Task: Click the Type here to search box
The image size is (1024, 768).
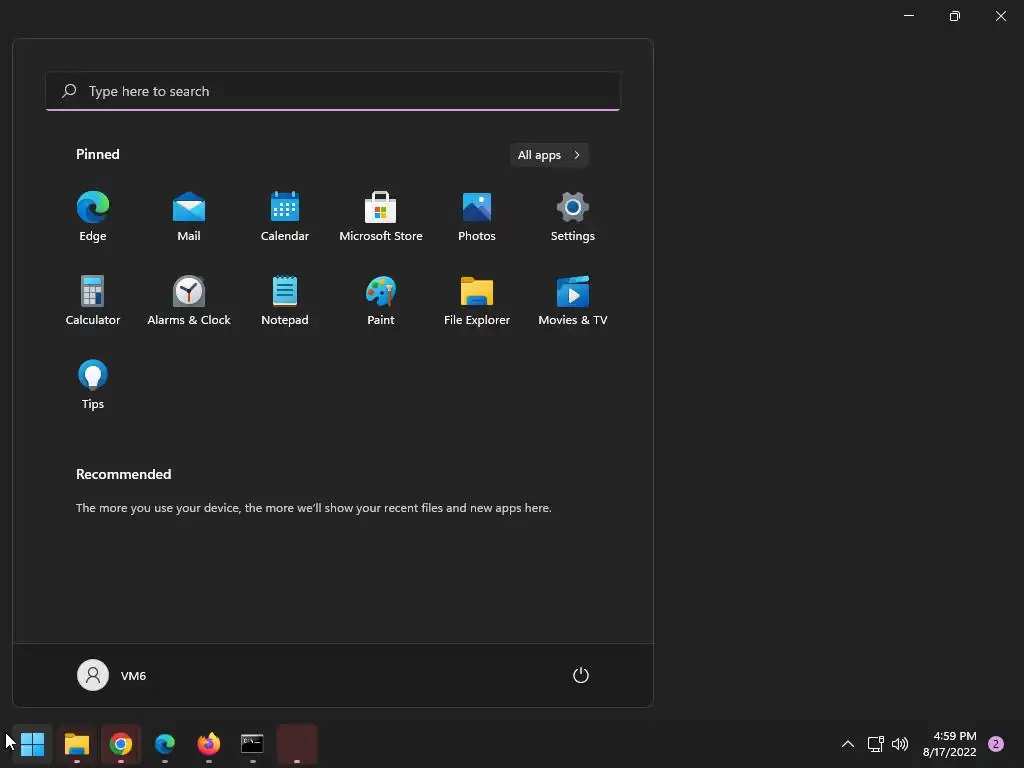Action: click(x=333, y=91)
